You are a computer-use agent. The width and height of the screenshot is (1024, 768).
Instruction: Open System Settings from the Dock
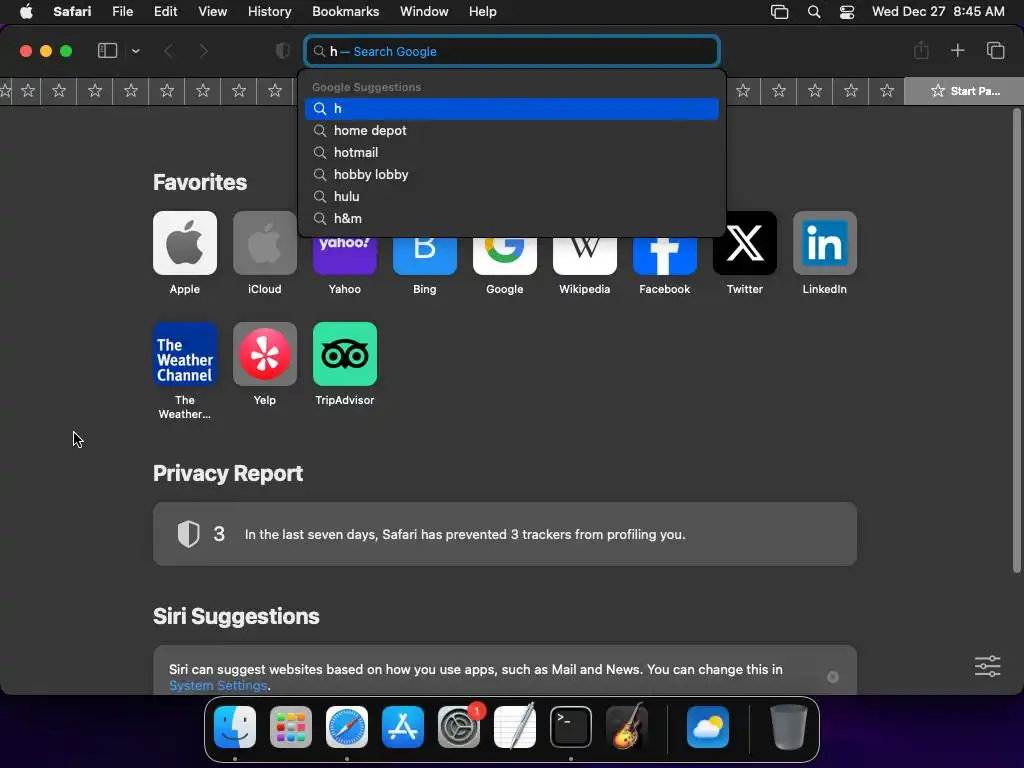[x=458, y=727]
